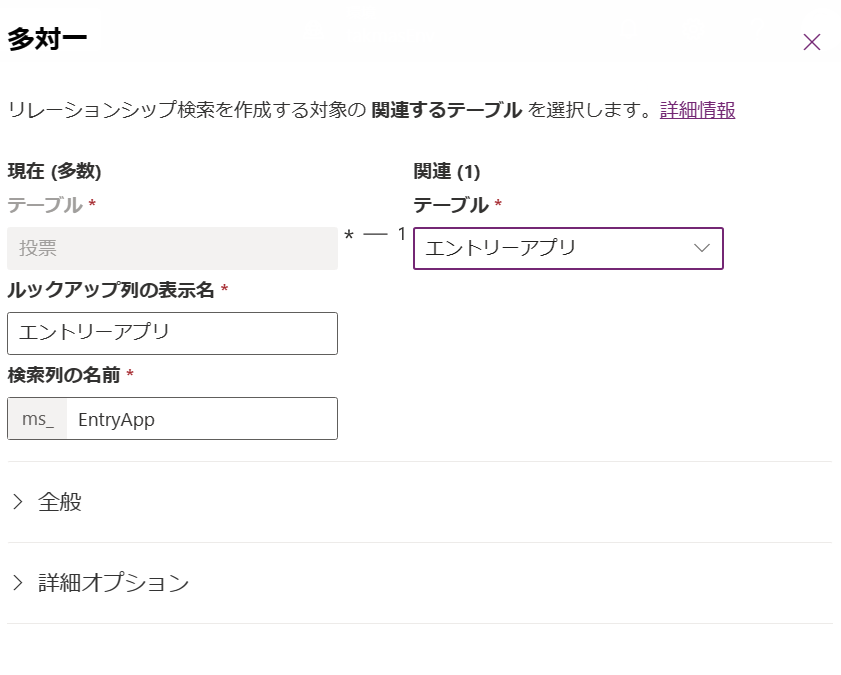Click the 検索列の名前 label
This screenshot has height=675, width=841.
tap(64, 375)
